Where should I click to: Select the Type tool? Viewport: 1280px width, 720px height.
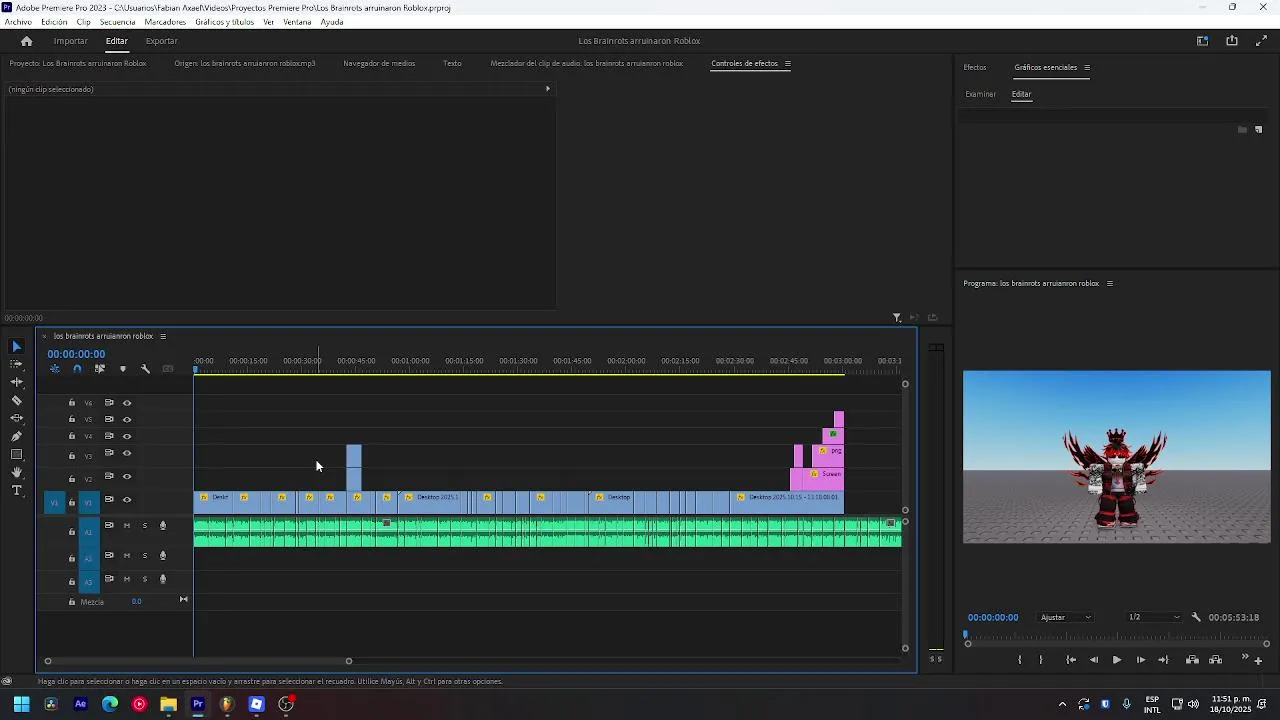[16, 490]
